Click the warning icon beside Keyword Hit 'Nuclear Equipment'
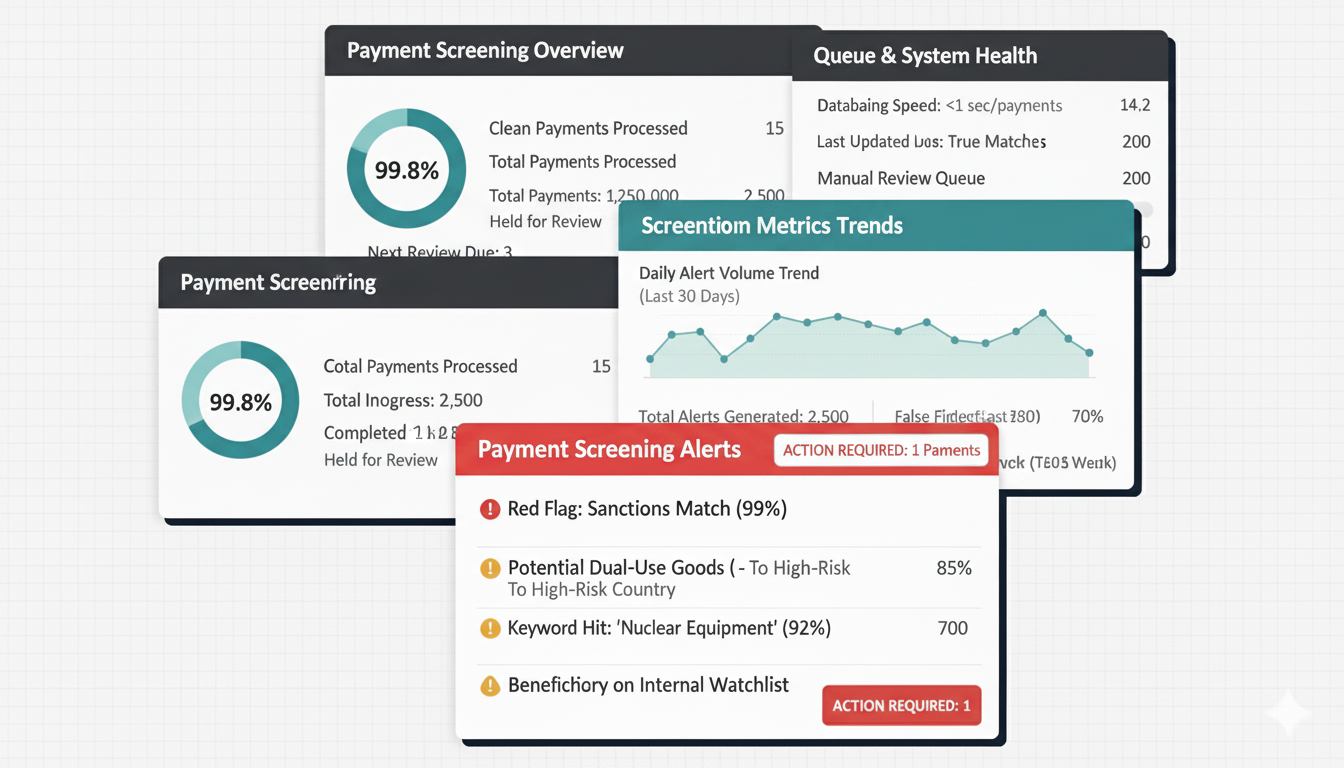This screenshot has width=1344, height=768. 489,629
